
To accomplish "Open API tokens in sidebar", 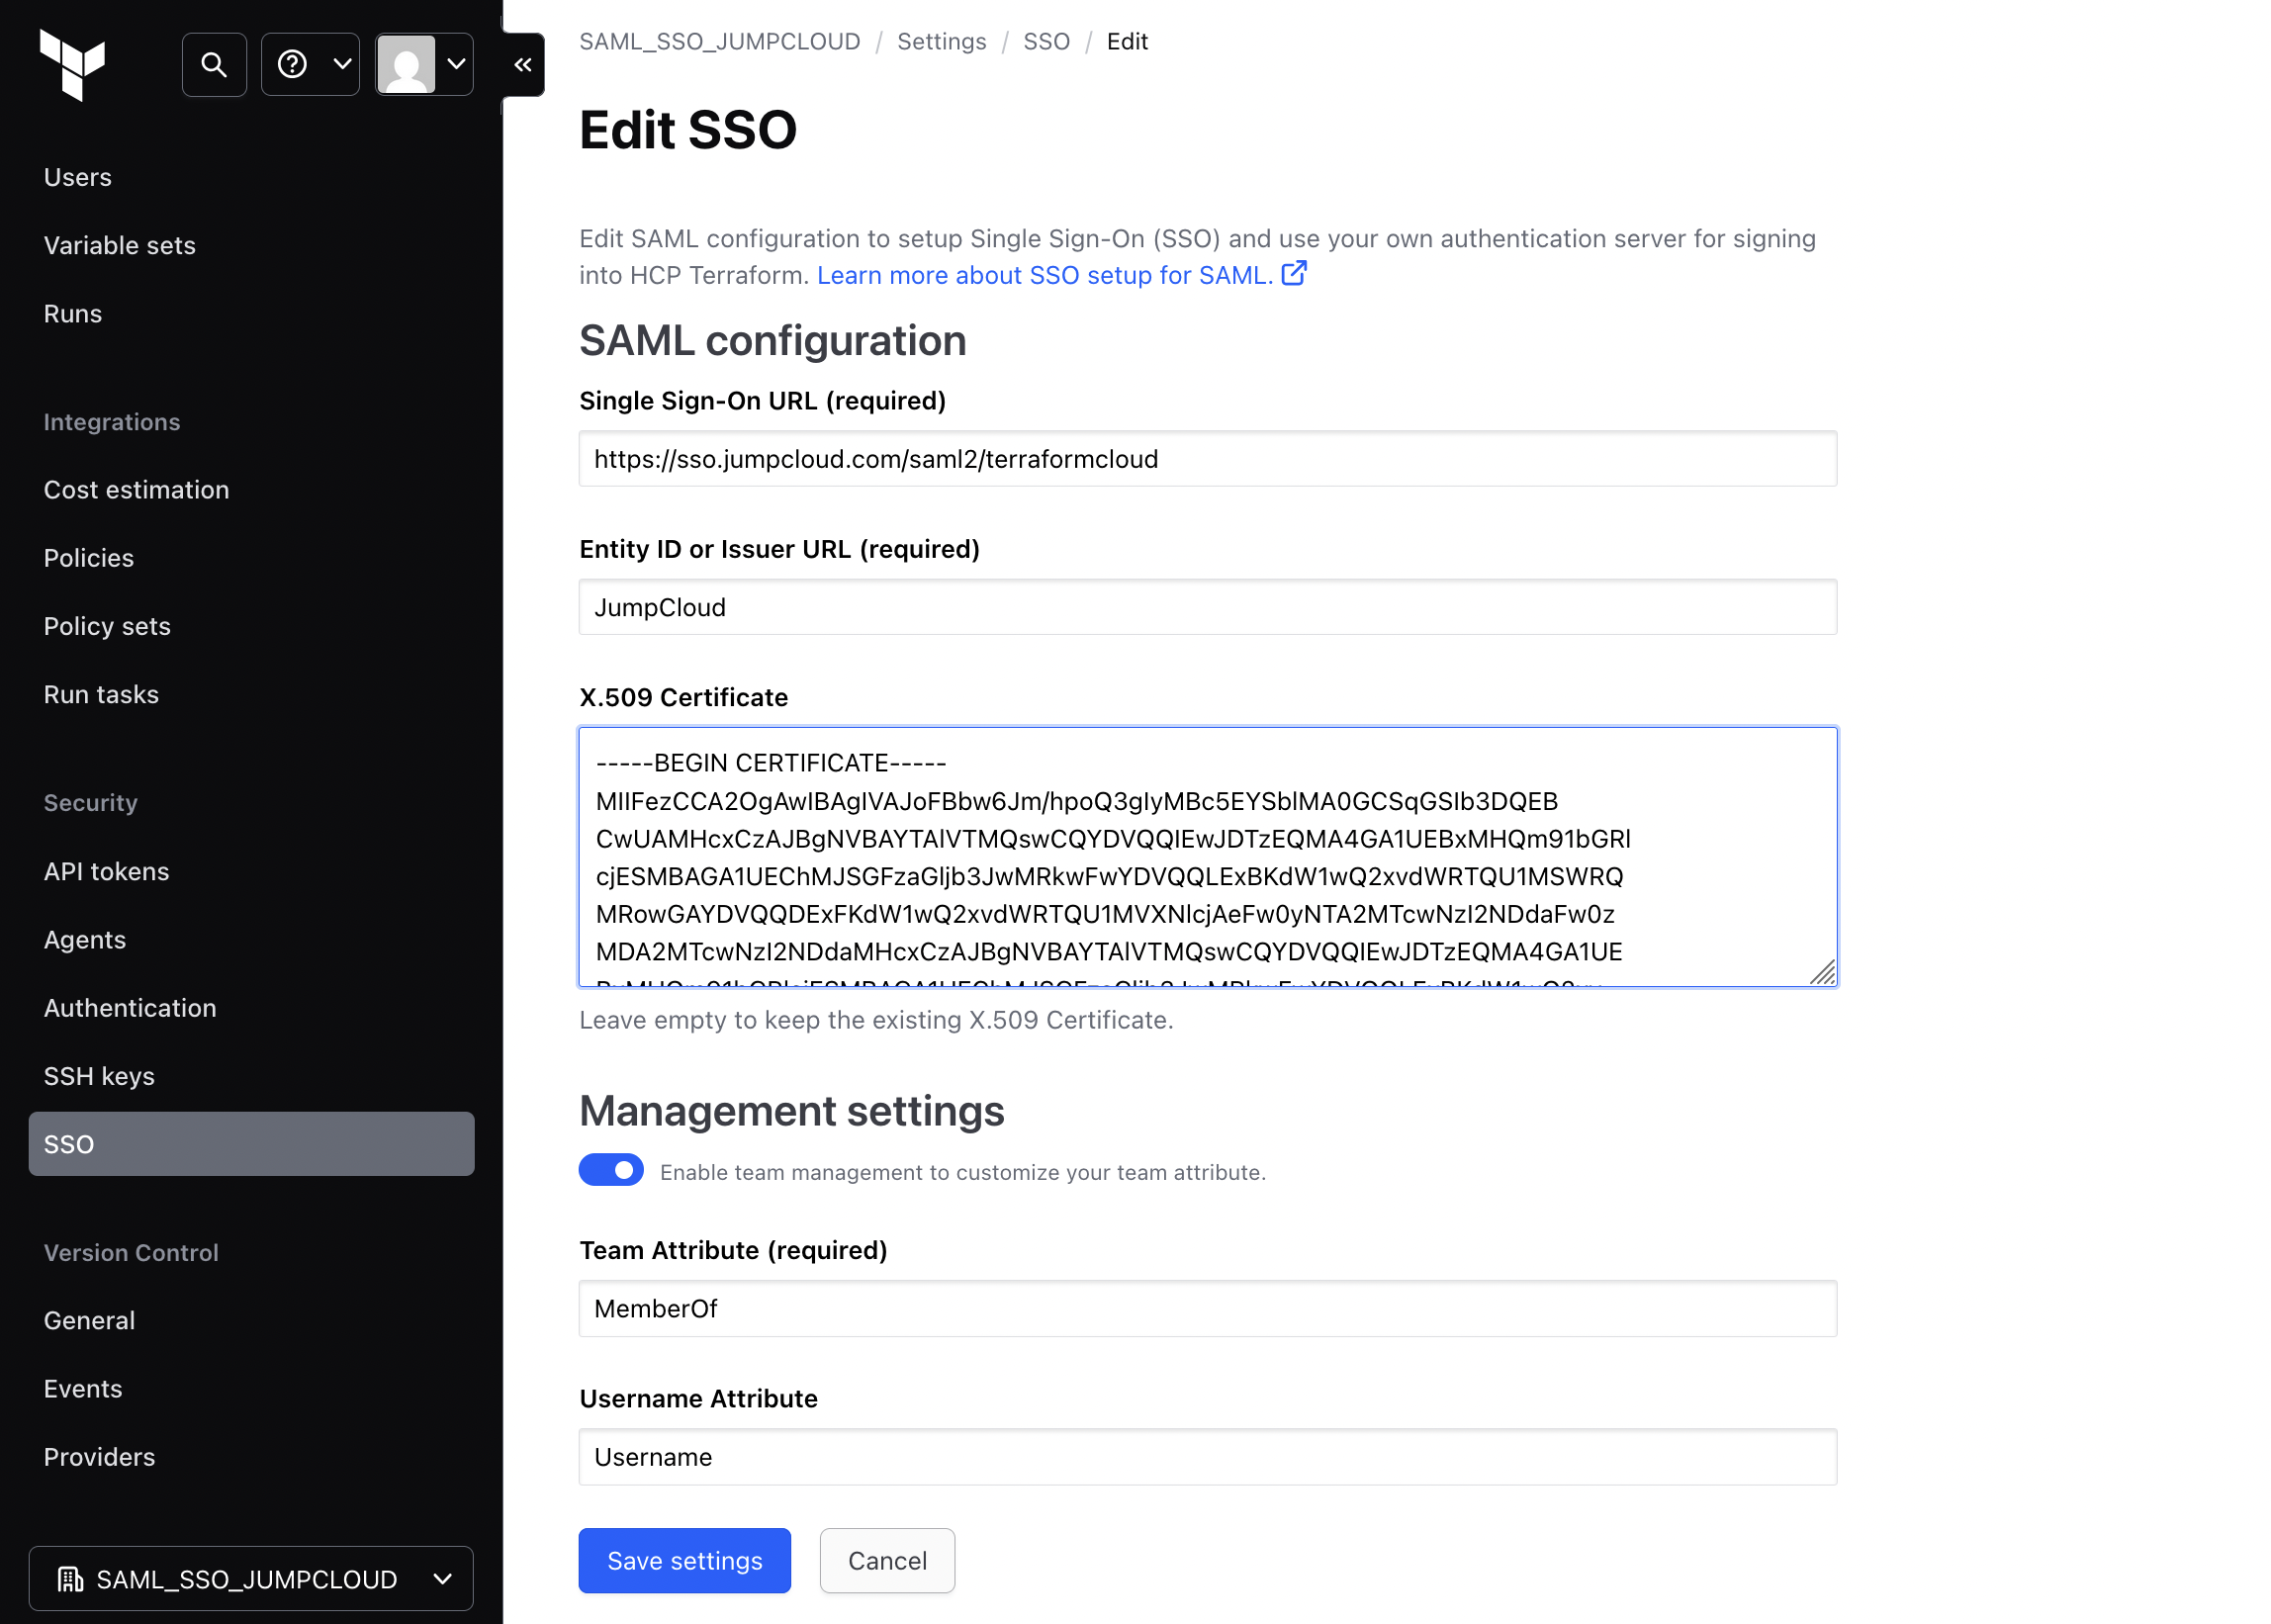I will [106, 871].
